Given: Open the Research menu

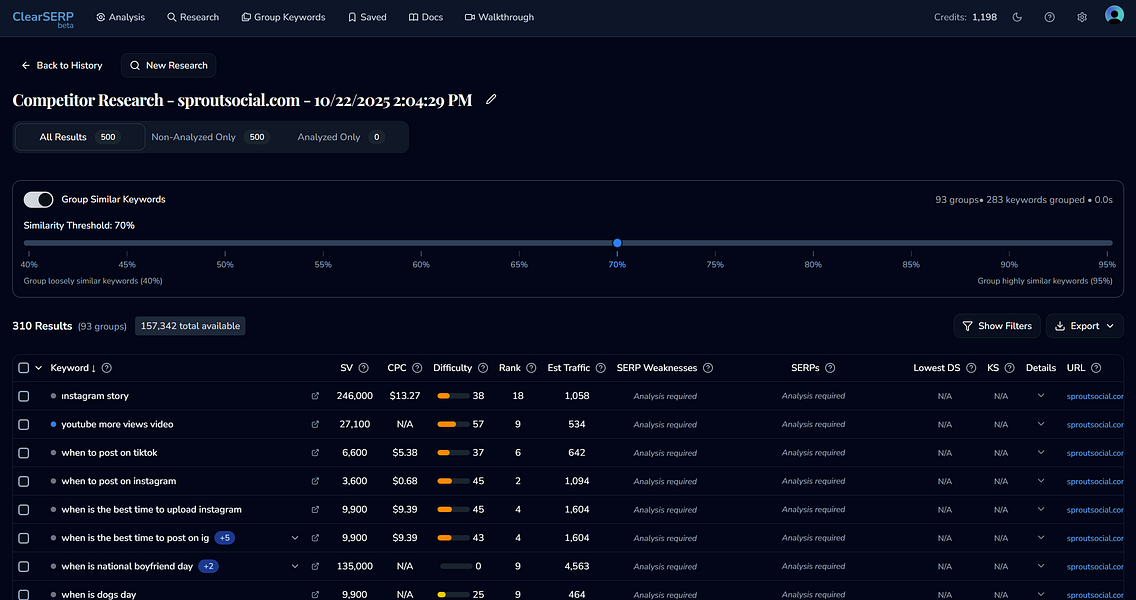Looking at the screenshot, I should [x=193, y=17].
